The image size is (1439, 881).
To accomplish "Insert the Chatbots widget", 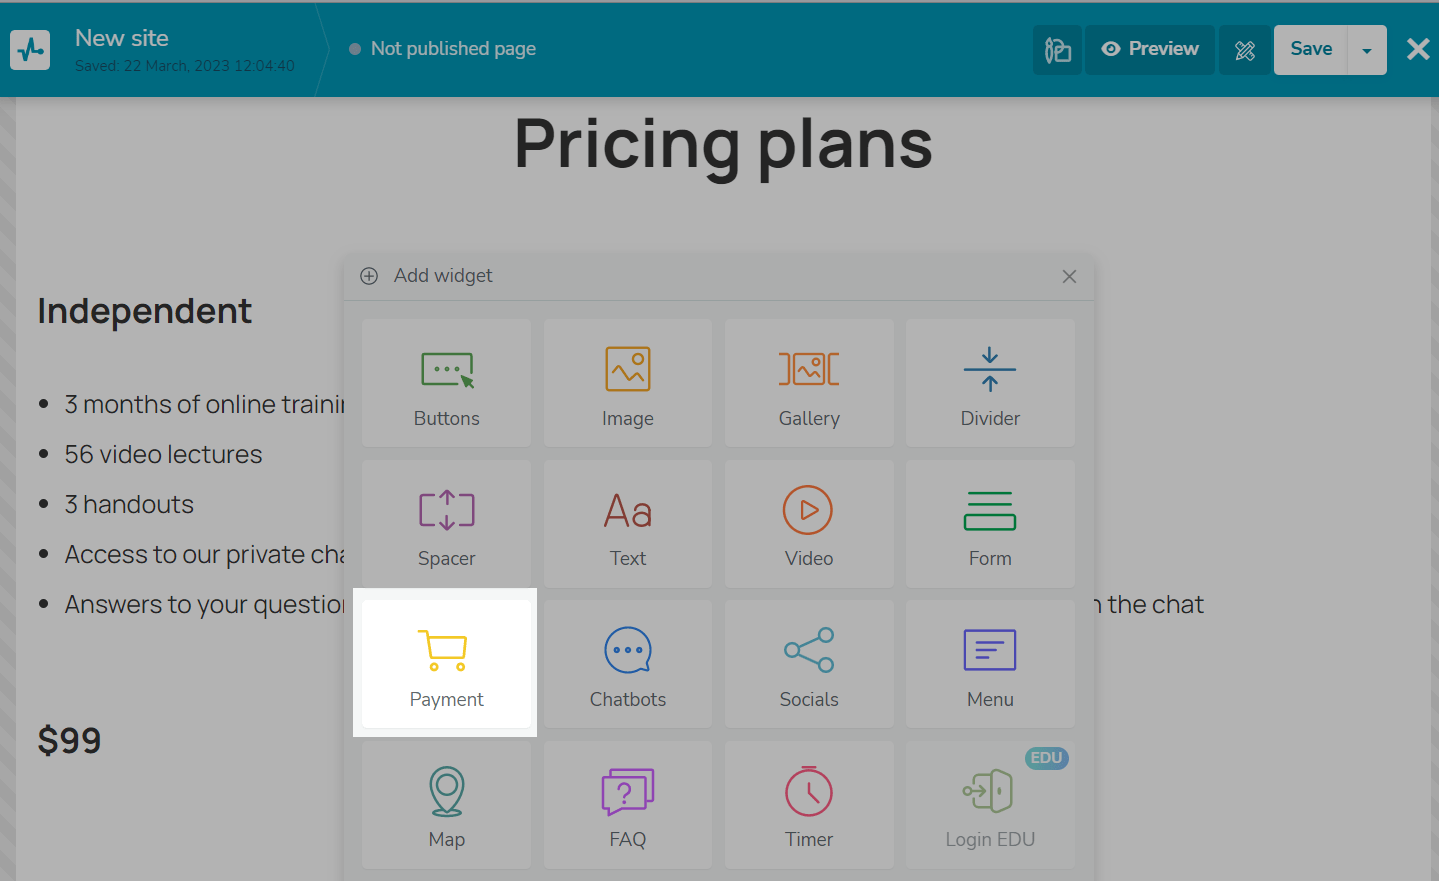I will click(627, 664).
